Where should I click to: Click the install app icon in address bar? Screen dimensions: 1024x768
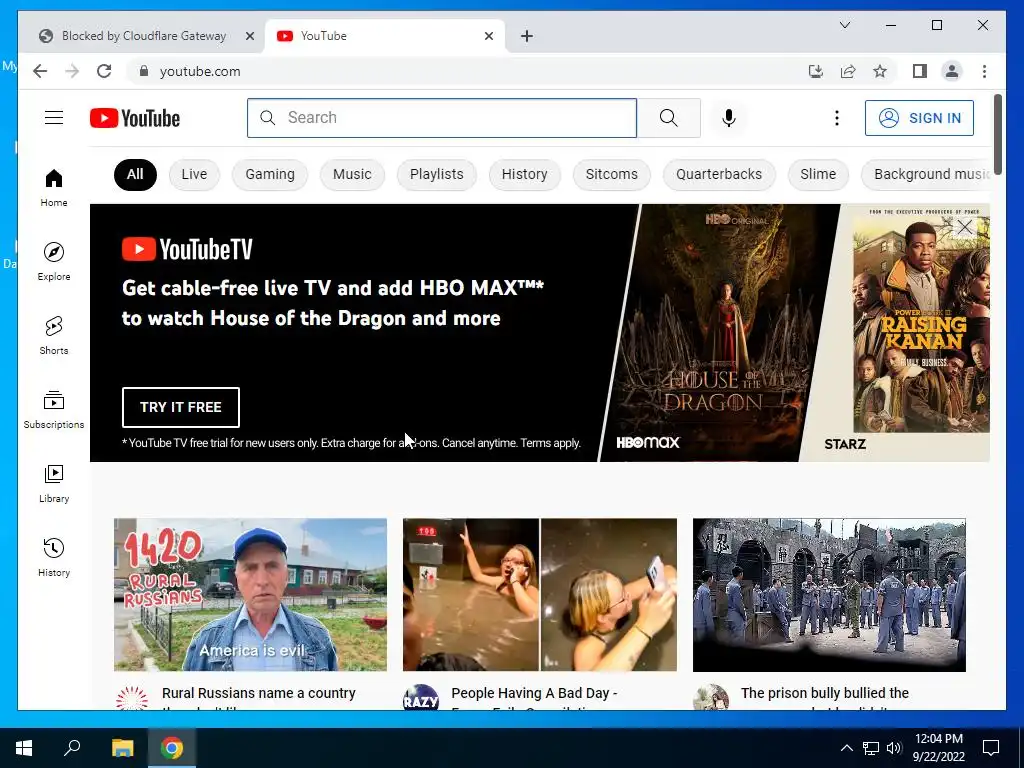[x=816, y=71]
